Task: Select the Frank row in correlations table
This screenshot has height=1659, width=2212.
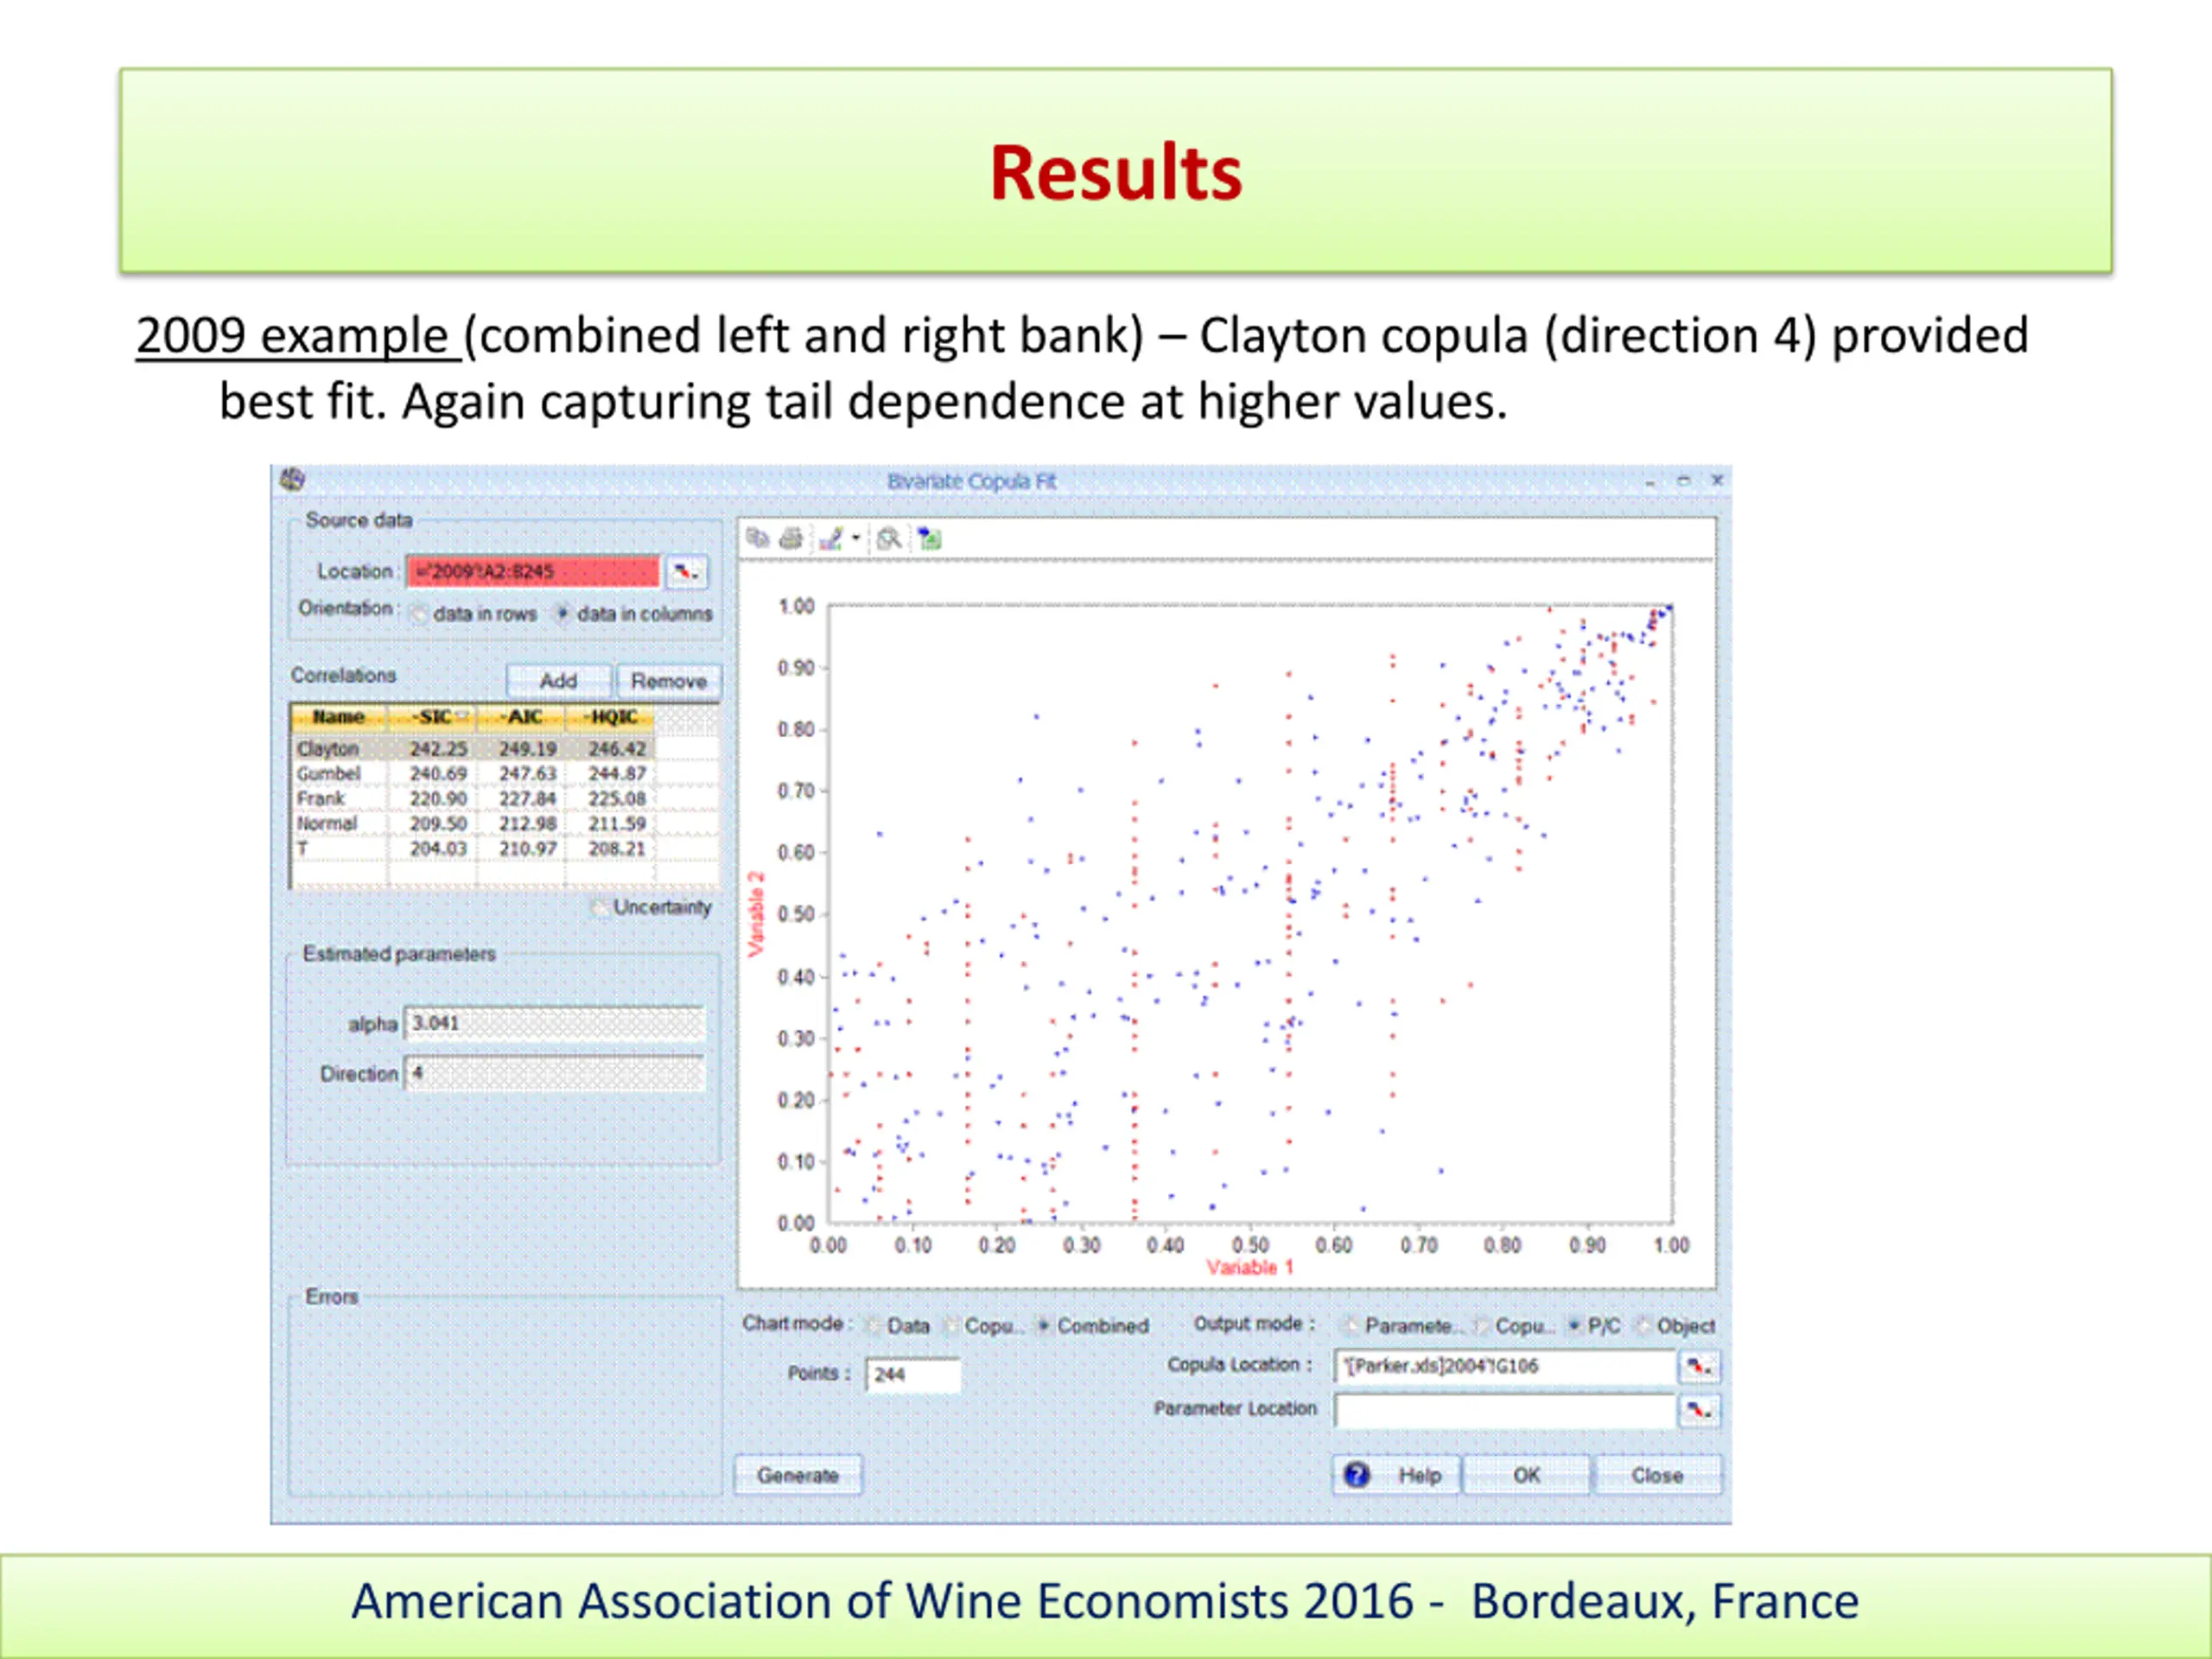Action: [321, 799]
